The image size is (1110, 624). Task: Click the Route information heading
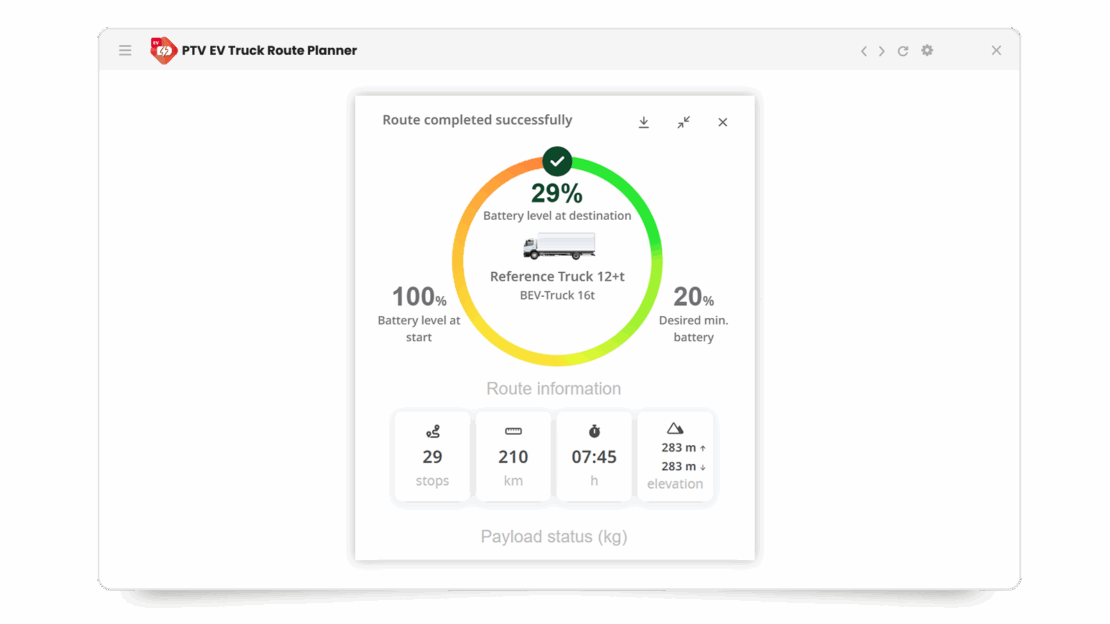(x=554, y=389)
